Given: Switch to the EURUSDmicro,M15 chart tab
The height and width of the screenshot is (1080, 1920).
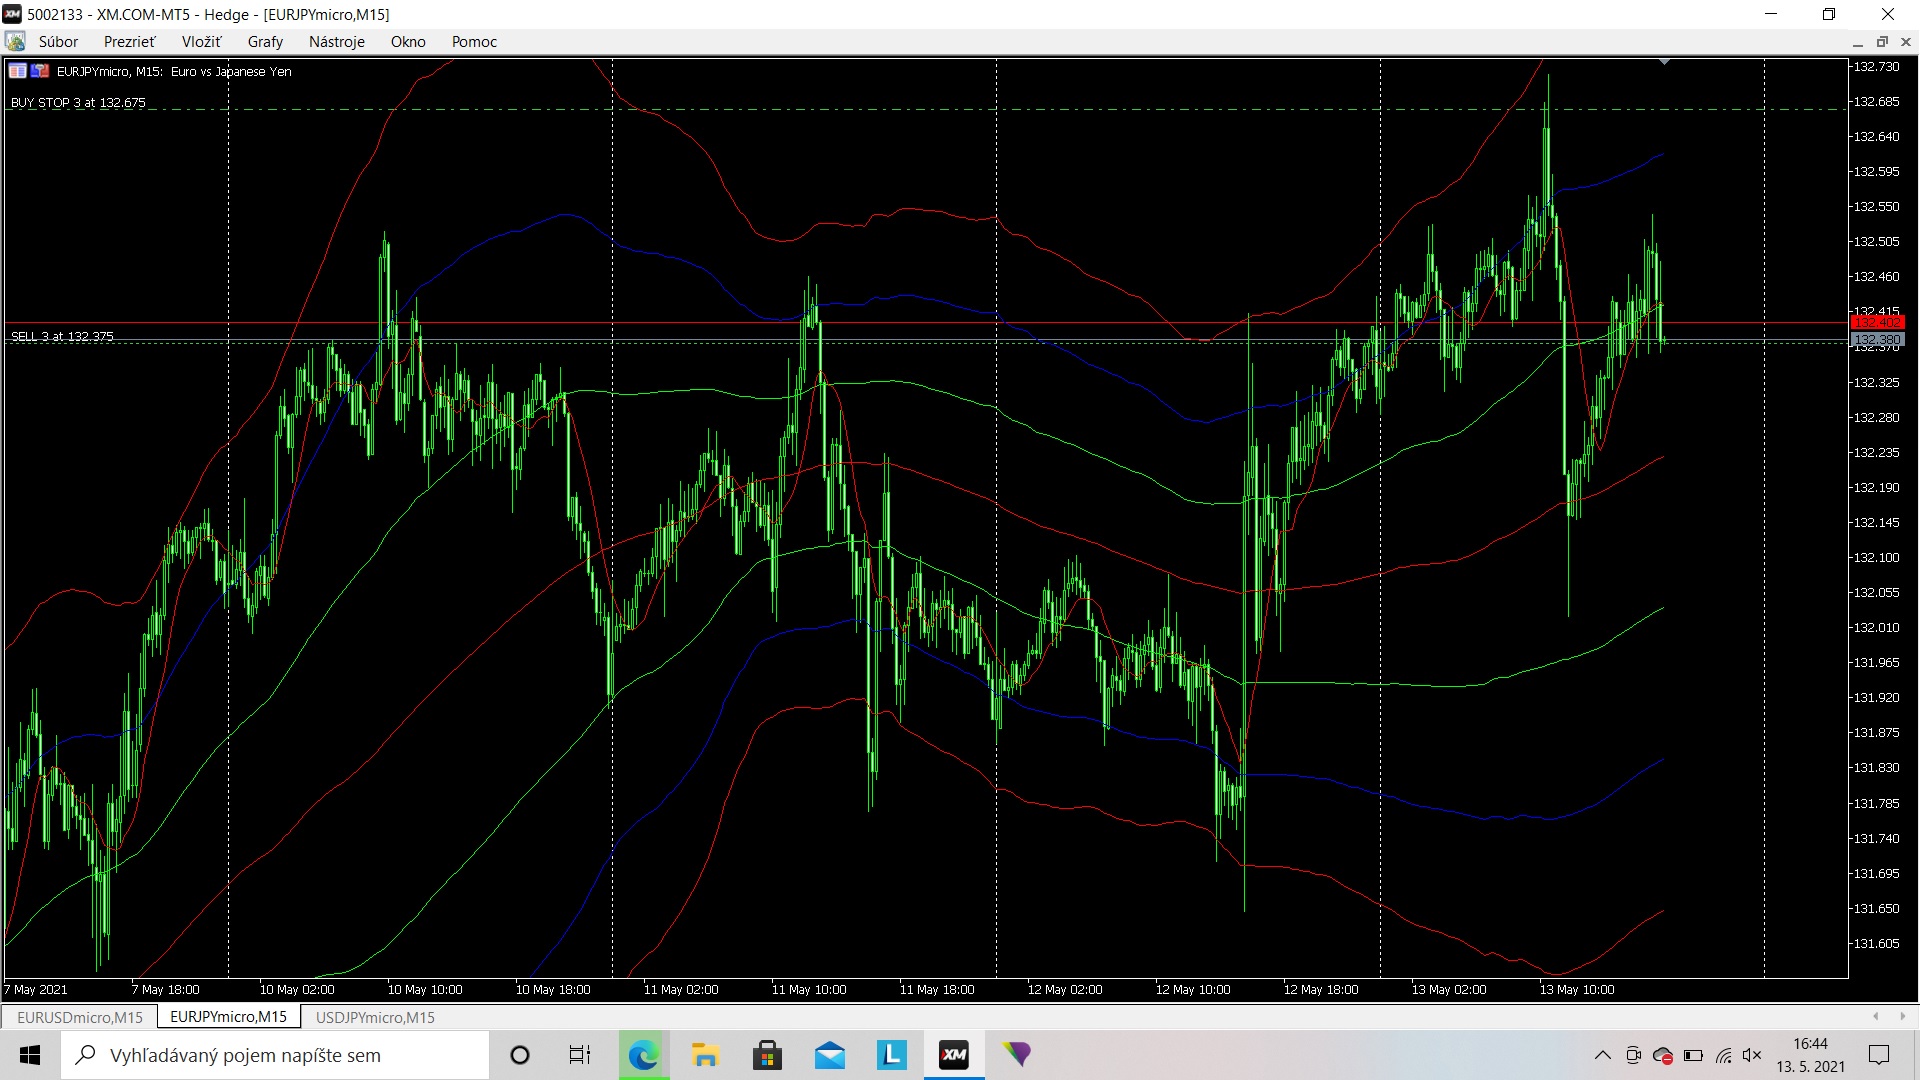Looking at the screenshot, I should (80, 1017).
